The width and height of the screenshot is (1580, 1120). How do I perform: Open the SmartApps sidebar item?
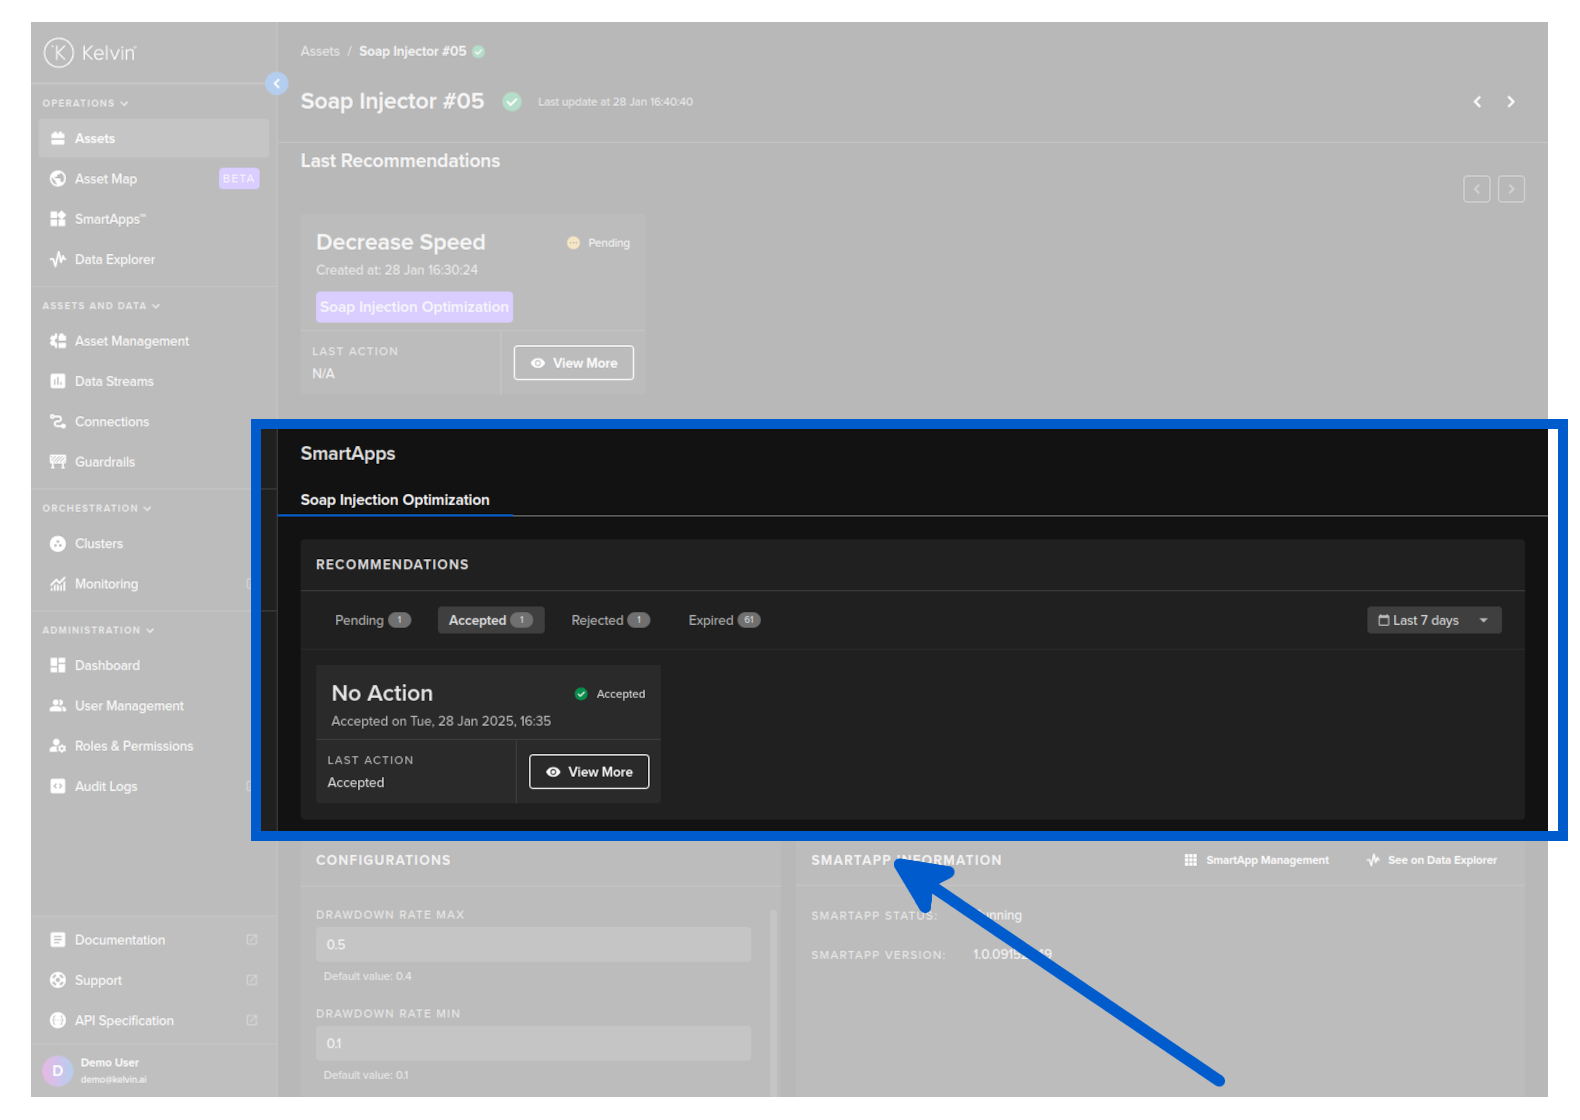point(109,219)
